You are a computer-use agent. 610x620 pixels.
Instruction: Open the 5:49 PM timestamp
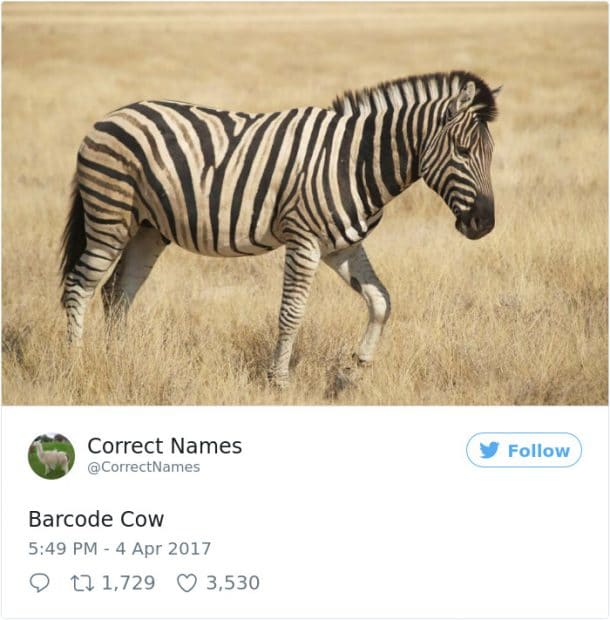coord(62,548)
